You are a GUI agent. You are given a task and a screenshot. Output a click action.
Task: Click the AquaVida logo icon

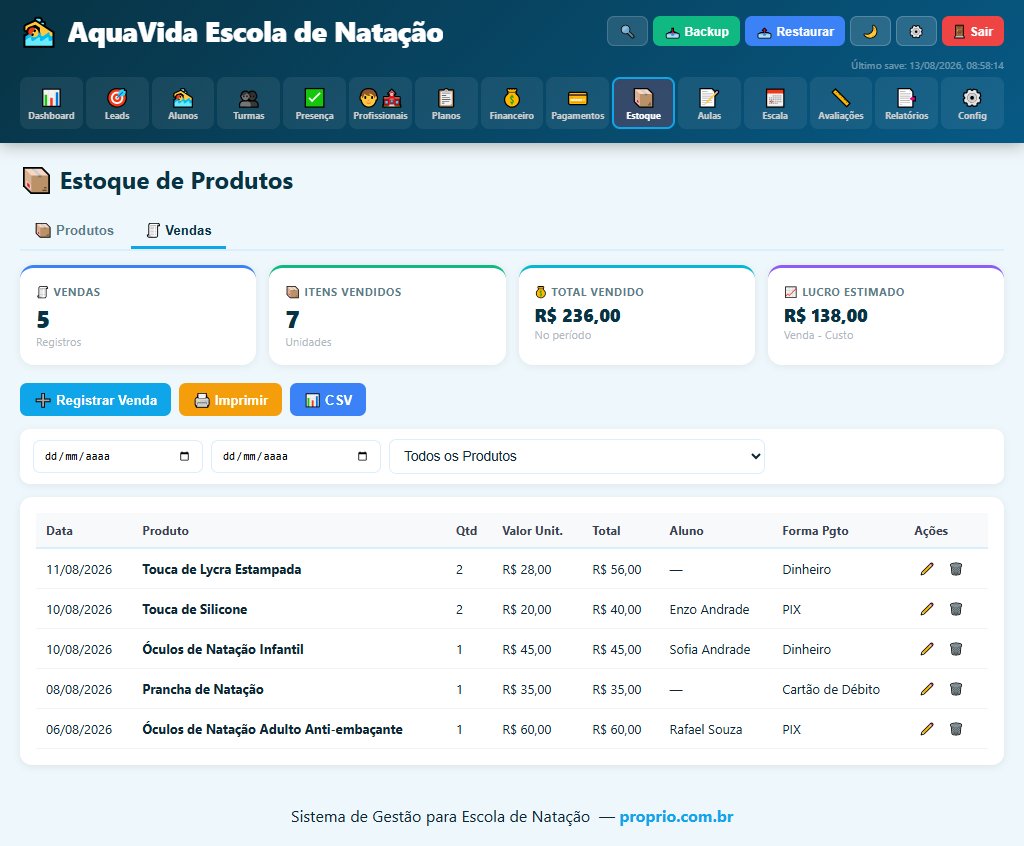pyautogui.click(x=39, y=33)
